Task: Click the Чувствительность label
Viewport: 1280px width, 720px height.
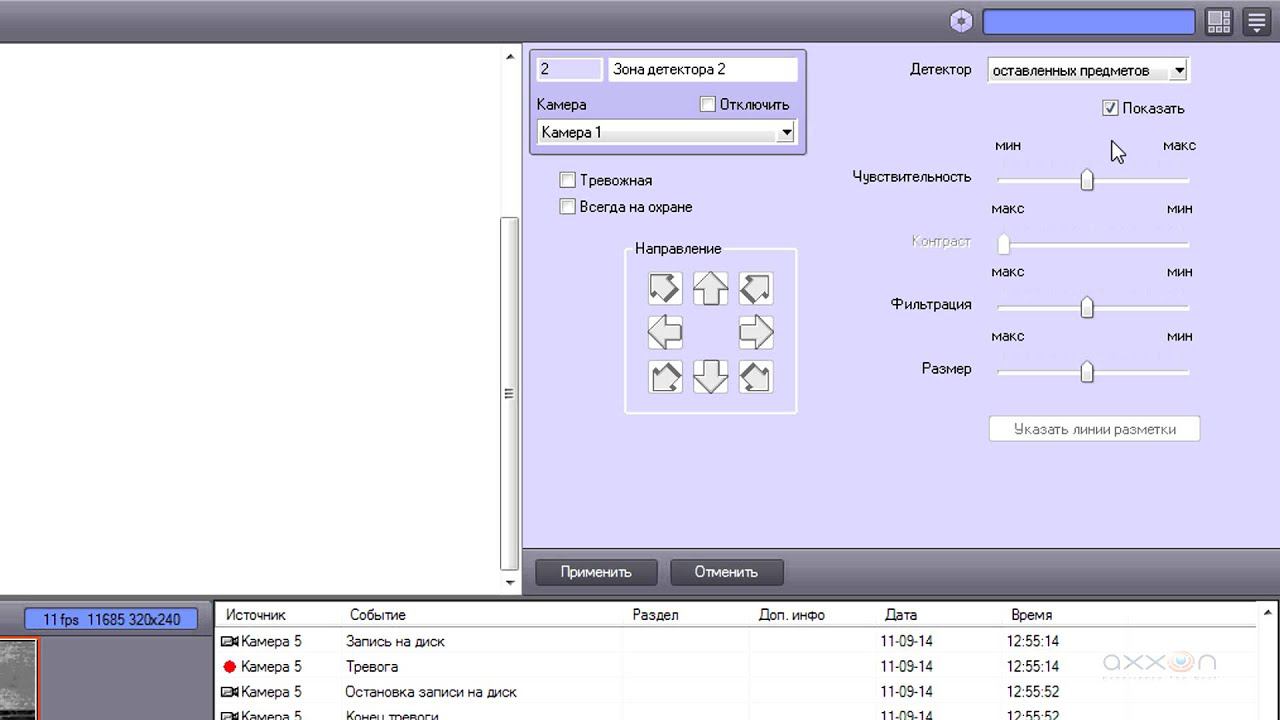Action: (912, 176)
